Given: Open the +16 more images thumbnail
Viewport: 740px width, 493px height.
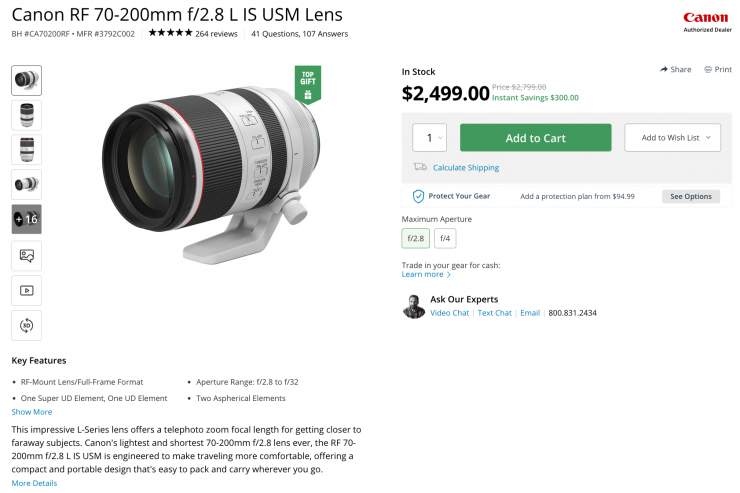Looking at the screenshot, I should pyautogui.click(x=26, y=219).
